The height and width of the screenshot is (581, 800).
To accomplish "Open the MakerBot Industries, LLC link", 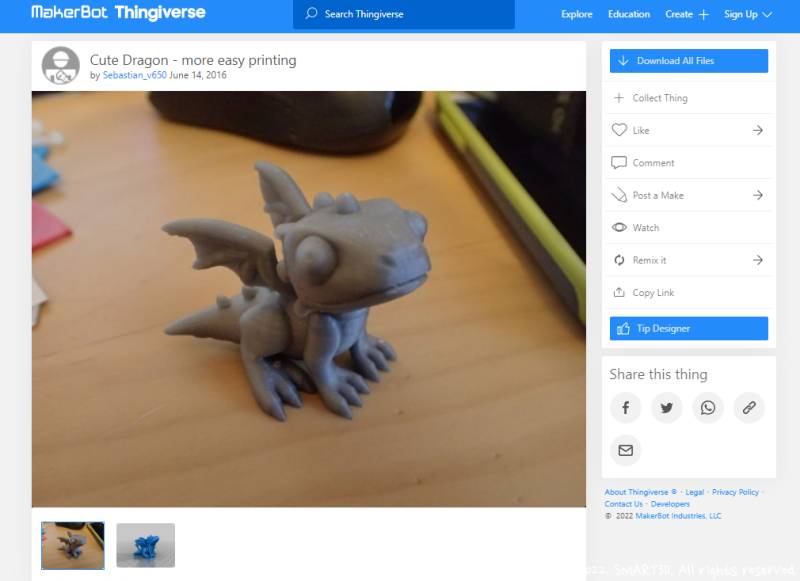I will pyautogui.click(x=679, y=516).
